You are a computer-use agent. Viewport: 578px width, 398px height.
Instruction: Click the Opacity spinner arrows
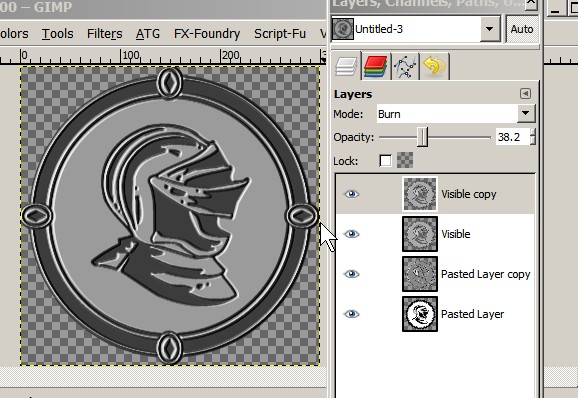click(533, 137)
